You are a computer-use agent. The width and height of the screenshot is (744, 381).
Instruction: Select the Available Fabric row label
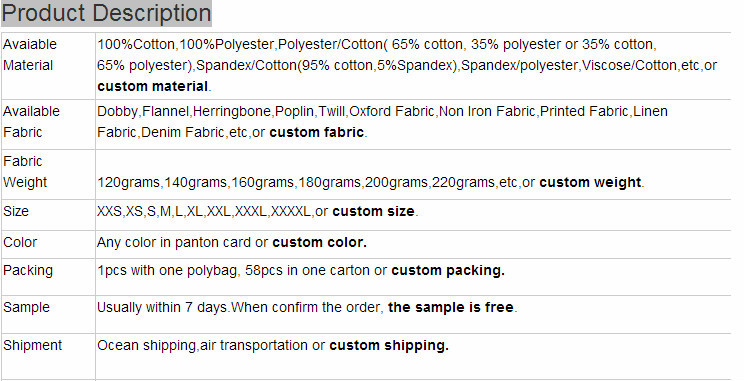31,121
